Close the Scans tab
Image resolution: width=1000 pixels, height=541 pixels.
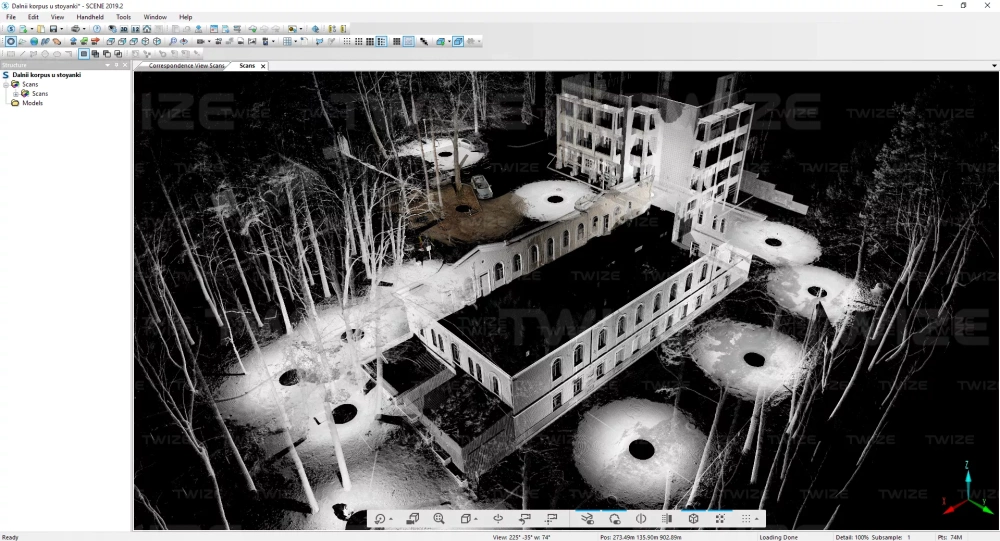[x=263, y=66]
